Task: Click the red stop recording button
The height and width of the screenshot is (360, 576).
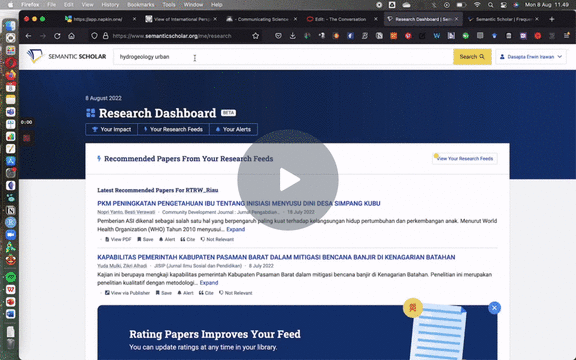Action: click(x=27, y=138)
